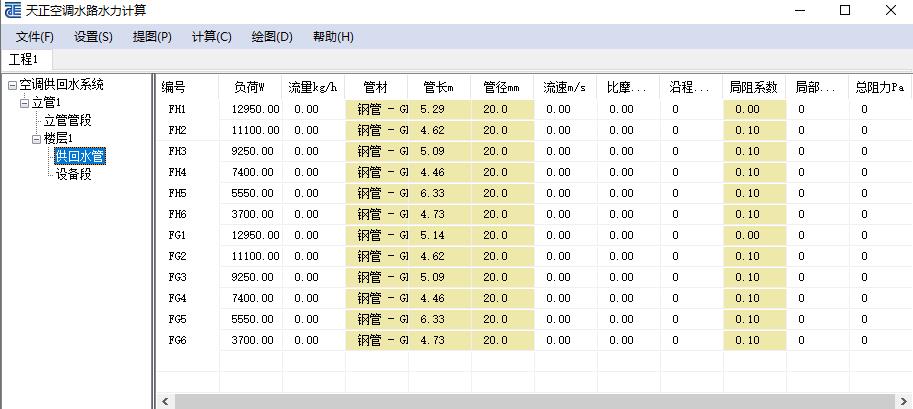Screen dimensions: 913x409
Task: Click the 负荷W column header
Action: pos(249,87)
